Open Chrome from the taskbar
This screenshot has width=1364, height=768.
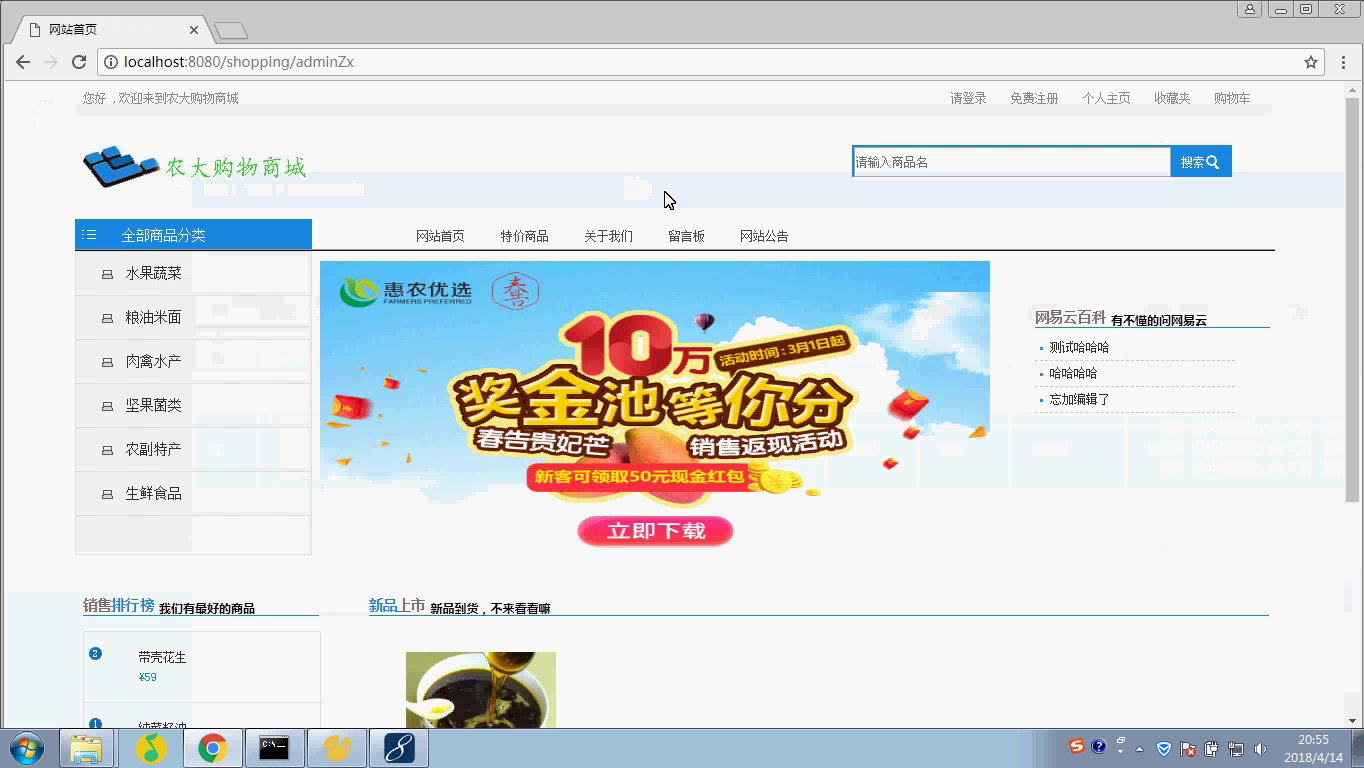tap(212, 748)
